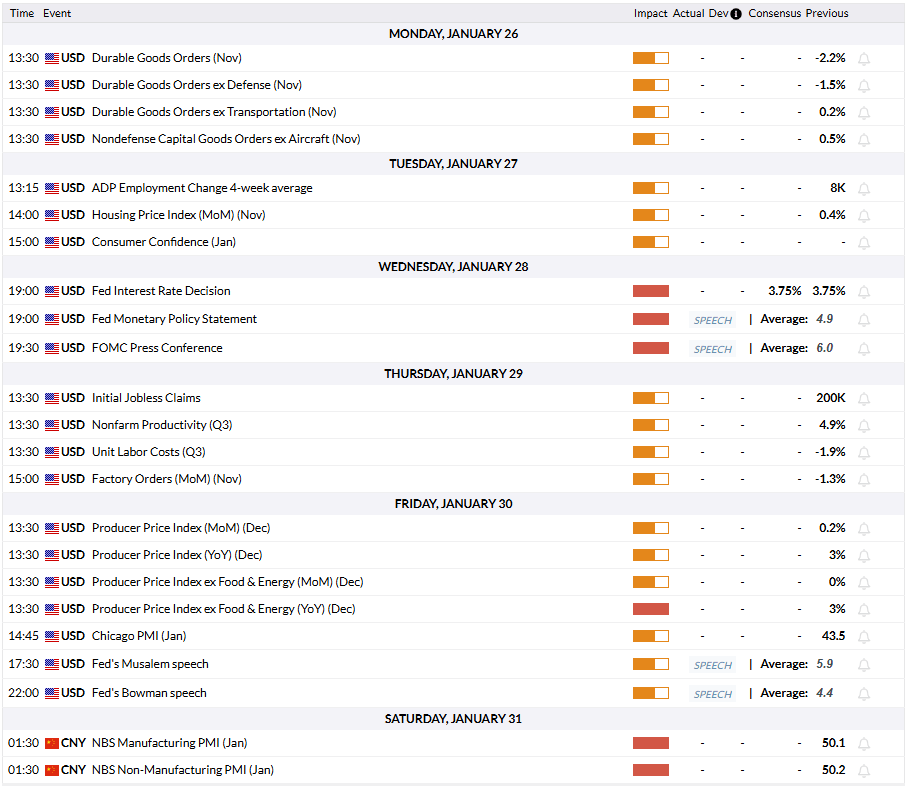Expand ADP Employment Change 4-week average row
The height and width of the screenshot is (786, 907).
click(x=201, y=188)
